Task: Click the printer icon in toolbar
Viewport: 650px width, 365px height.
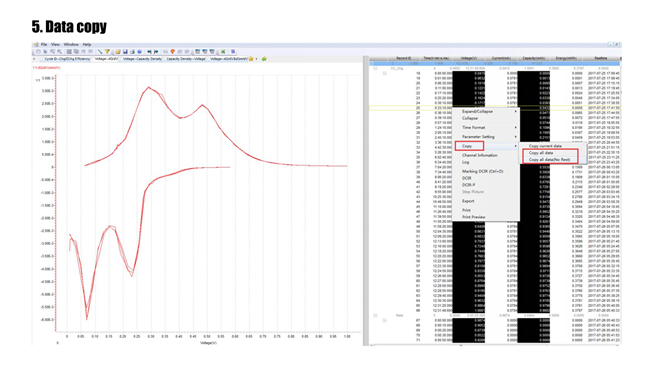Action: click(x=132, y=52)
